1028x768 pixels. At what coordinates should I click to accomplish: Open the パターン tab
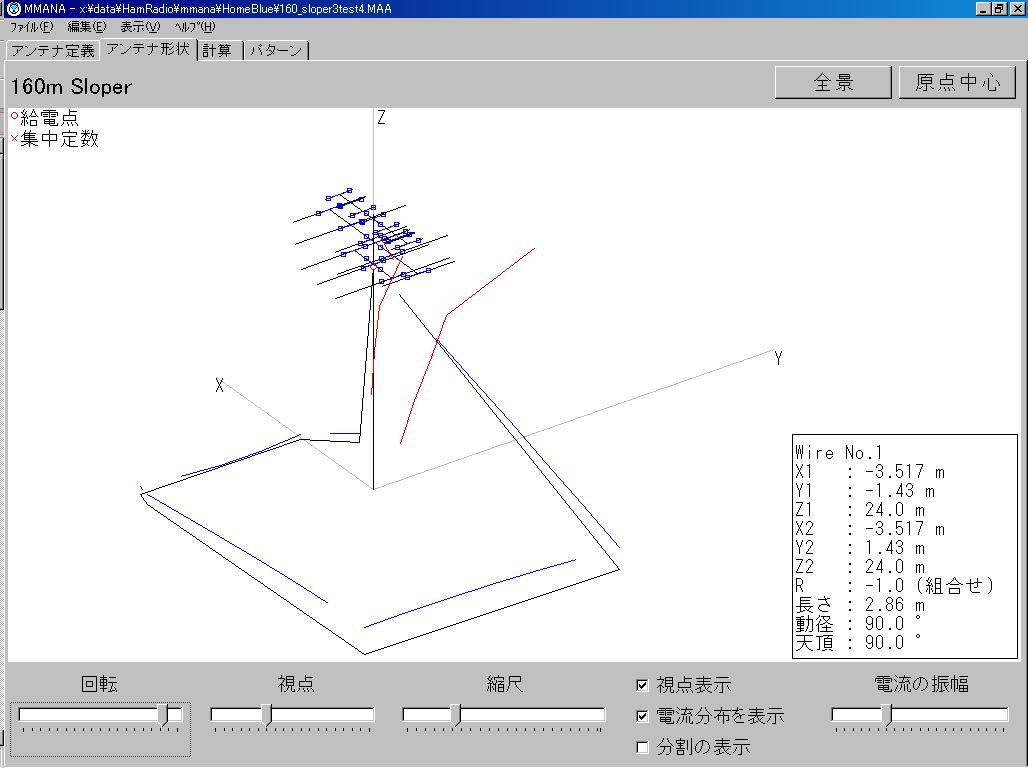pyautogui.click(x=276, y=50)
